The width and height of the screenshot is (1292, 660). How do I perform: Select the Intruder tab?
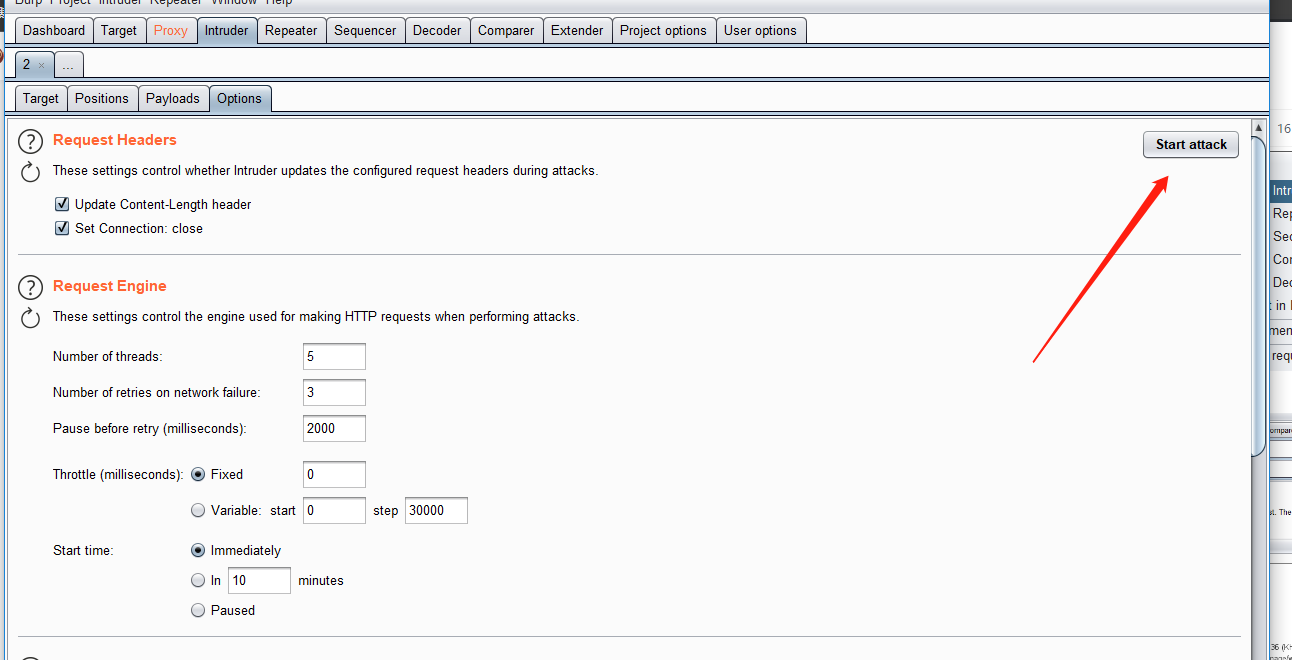[227, 30]
